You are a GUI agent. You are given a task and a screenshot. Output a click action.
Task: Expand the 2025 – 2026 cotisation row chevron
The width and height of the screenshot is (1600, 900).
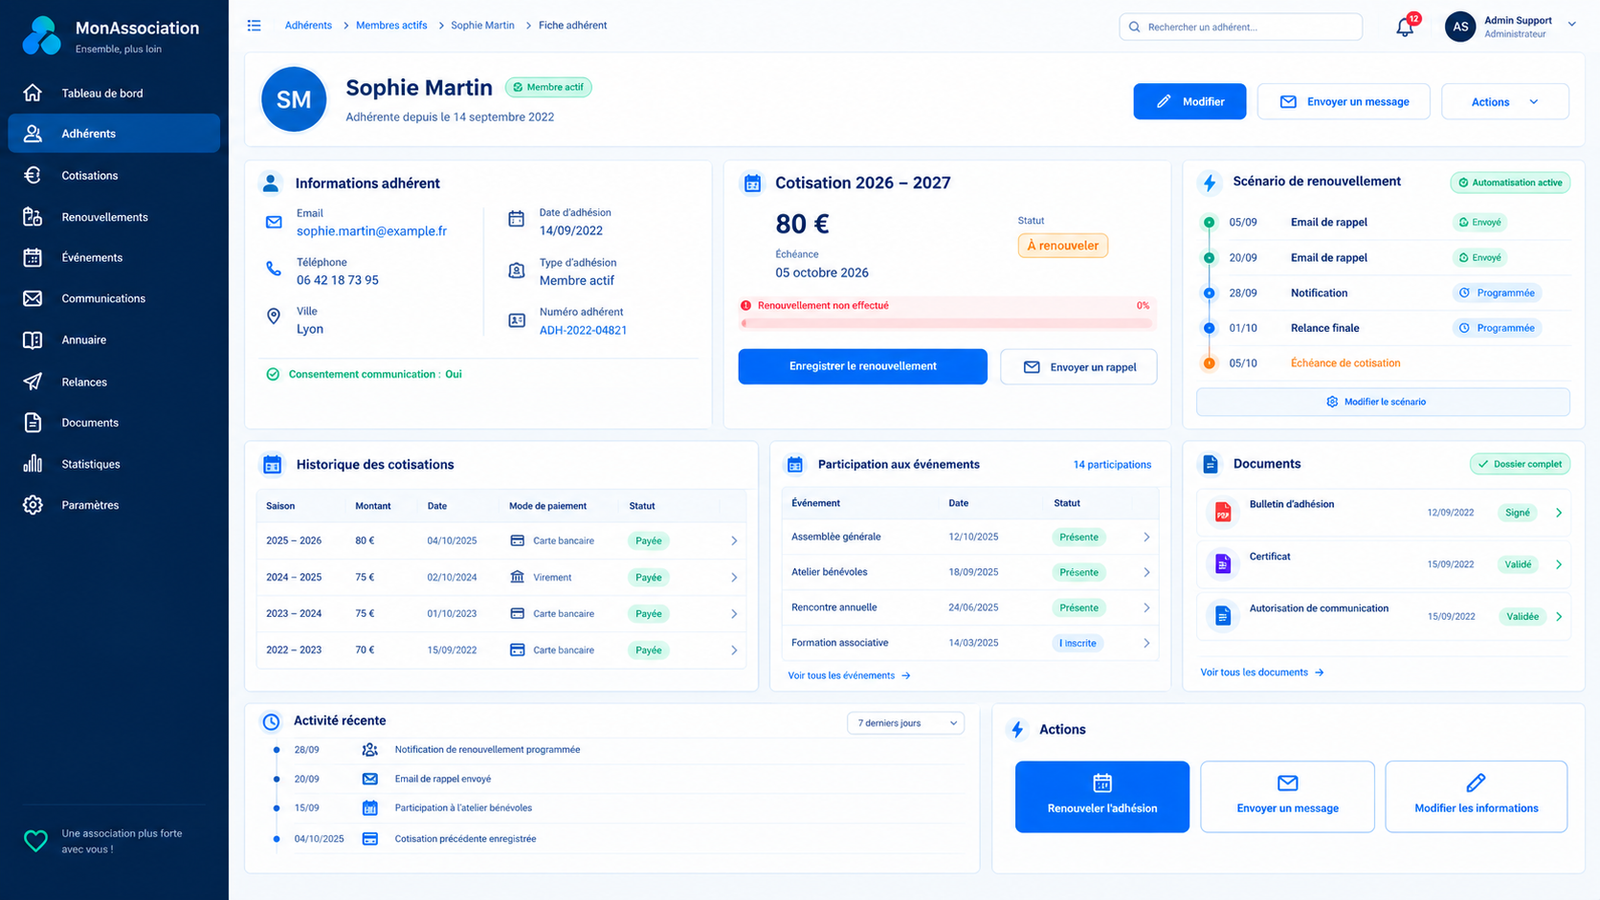click(734, 541)
